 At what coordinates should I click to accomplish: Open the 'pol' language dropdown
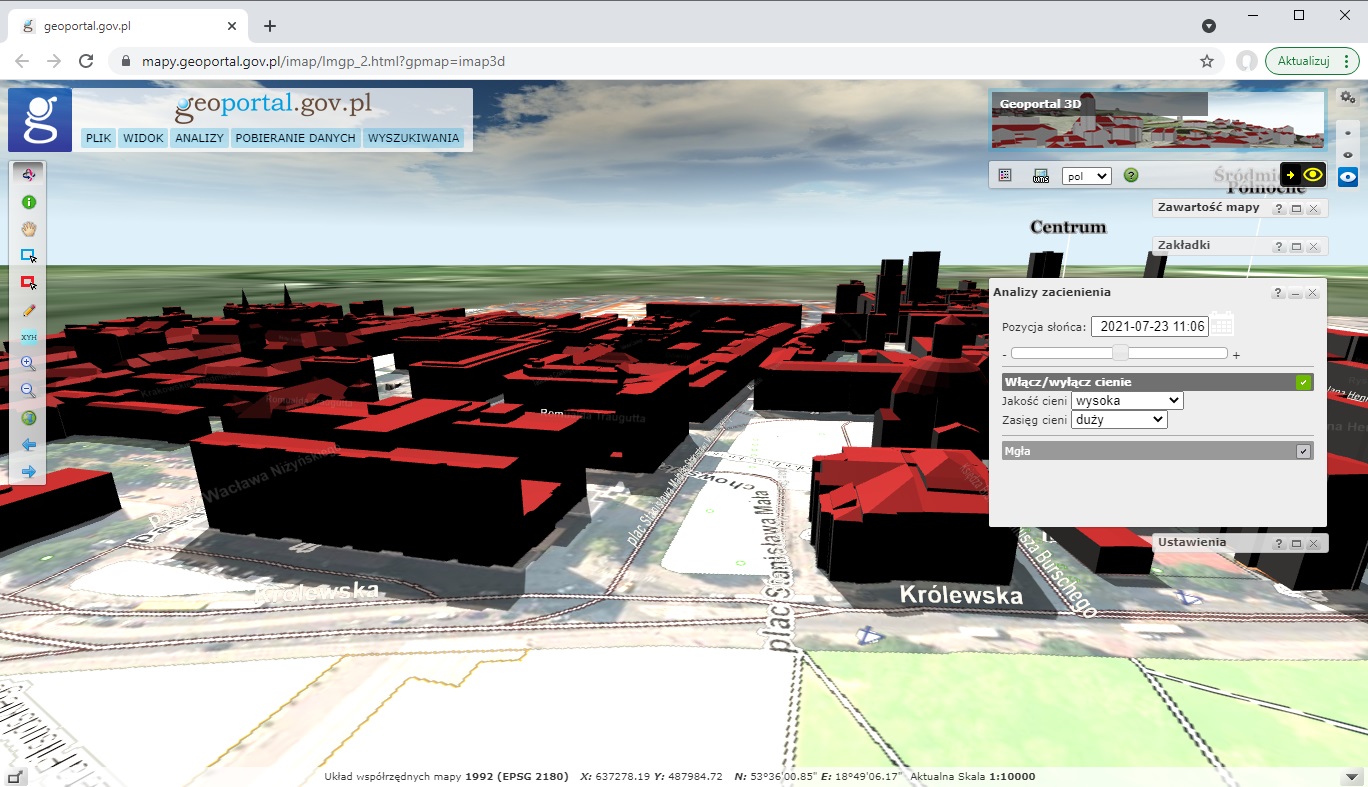coord(1086,175)
